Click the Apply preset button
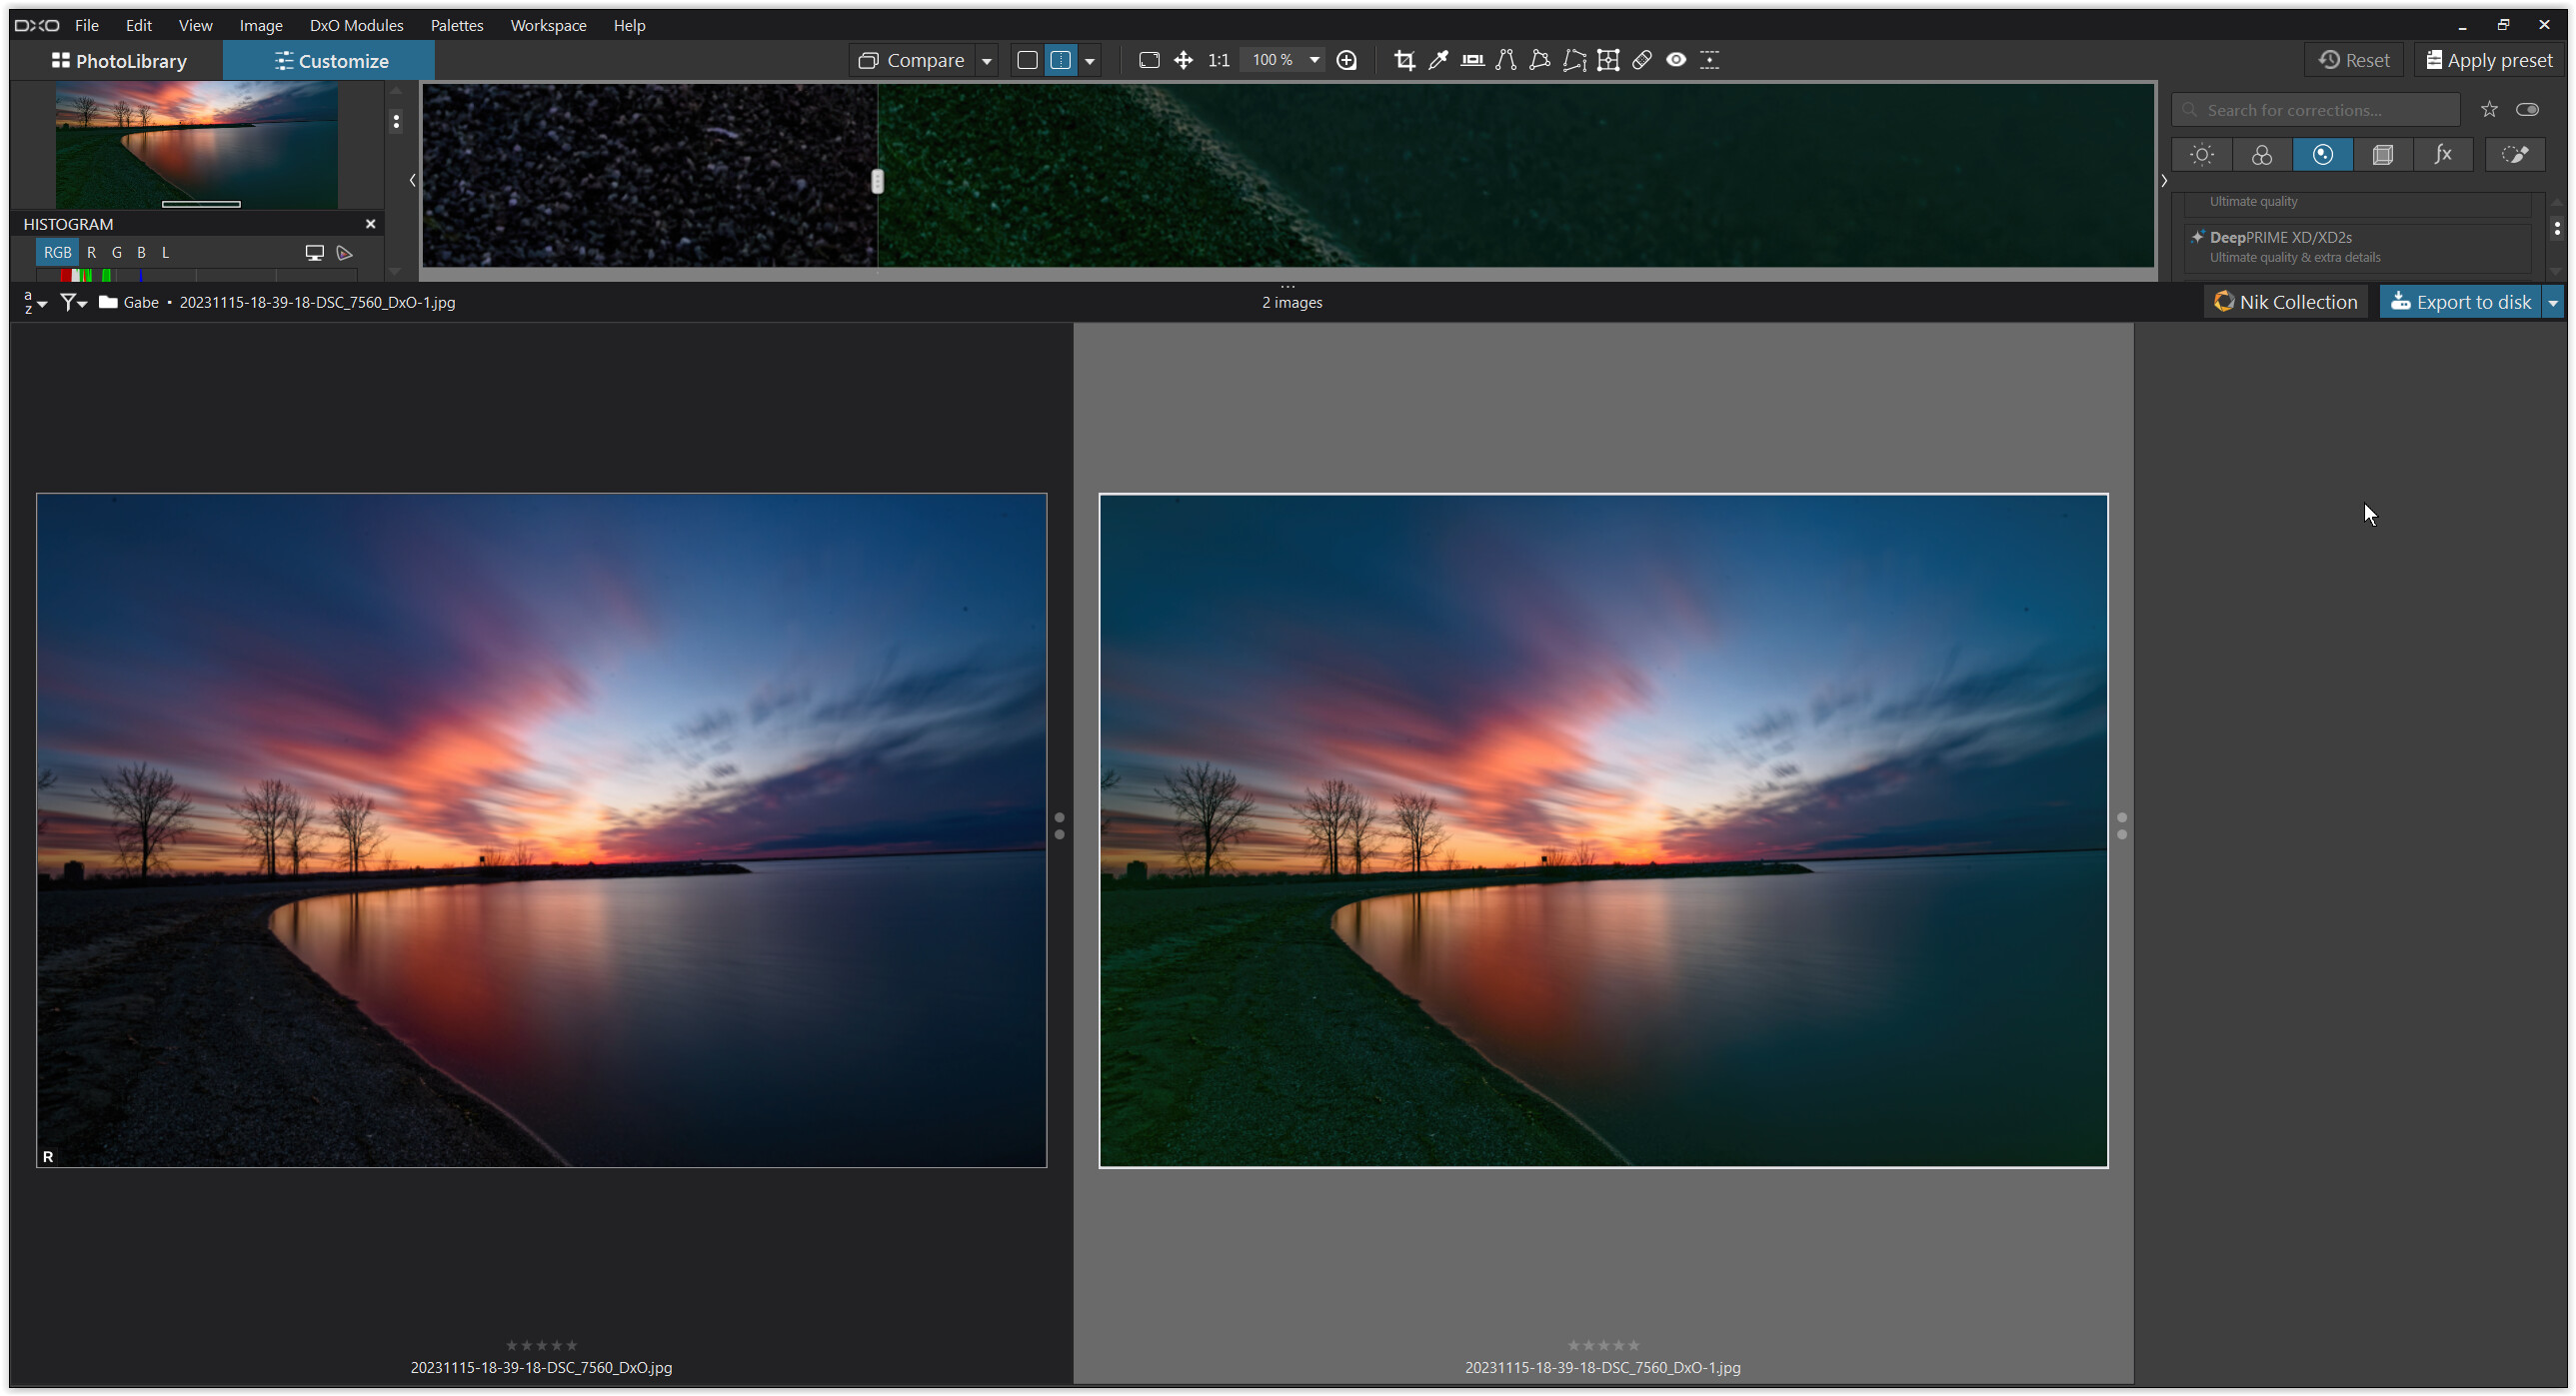The width and height of the screenshot is (2576, 1396). (x=2489, y=60)
